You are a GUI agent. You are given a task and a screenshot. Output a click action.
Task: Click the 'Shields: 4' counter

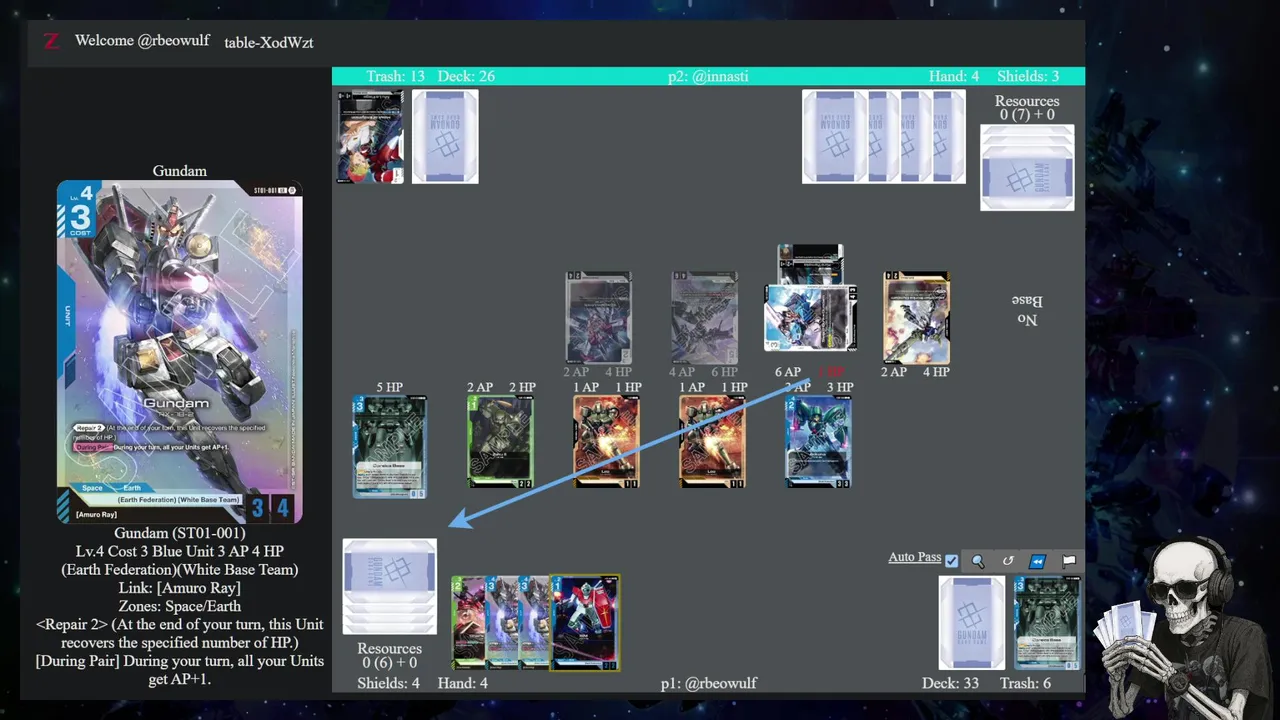389,683
